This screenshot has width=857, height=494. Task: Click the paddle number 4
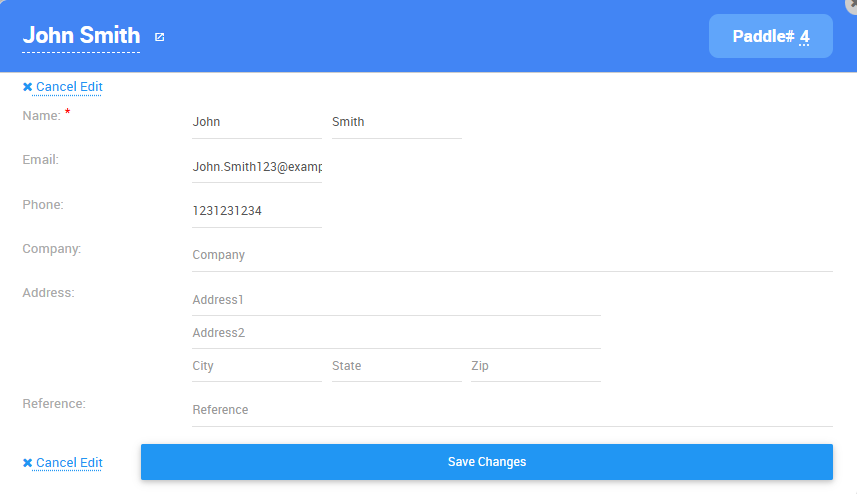point(804,36)
